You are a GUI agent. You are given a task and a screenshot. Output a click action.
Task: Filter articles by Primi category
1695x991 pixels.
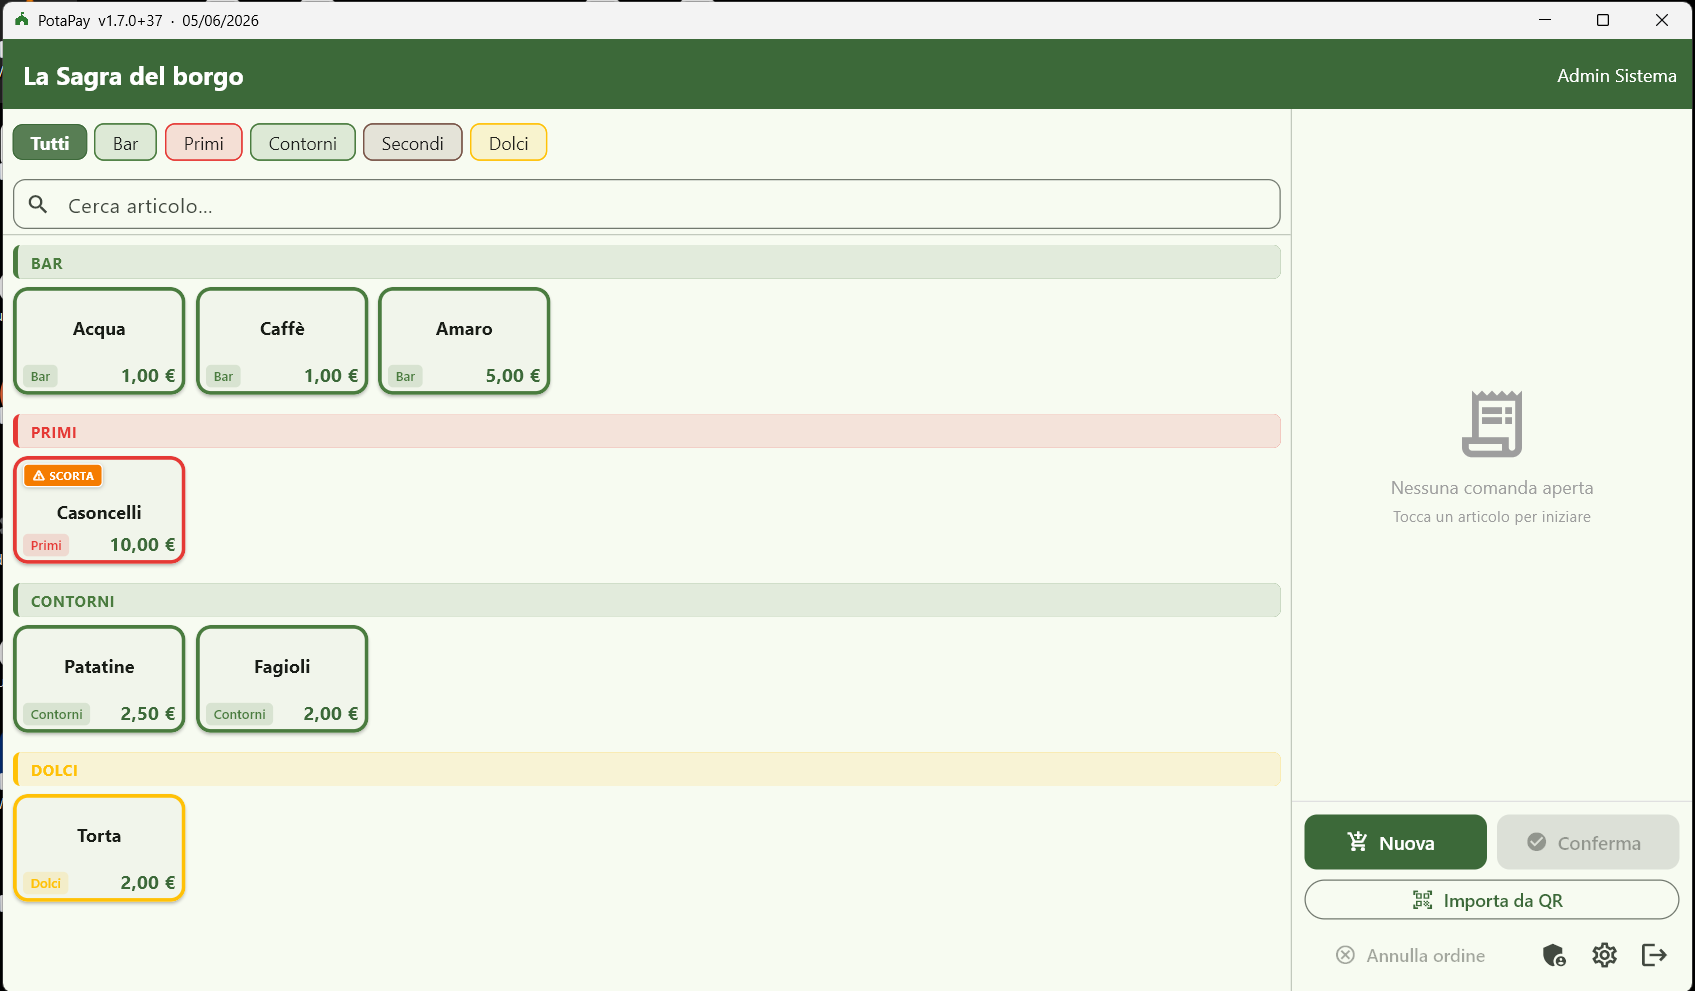(x=204, y=143)
